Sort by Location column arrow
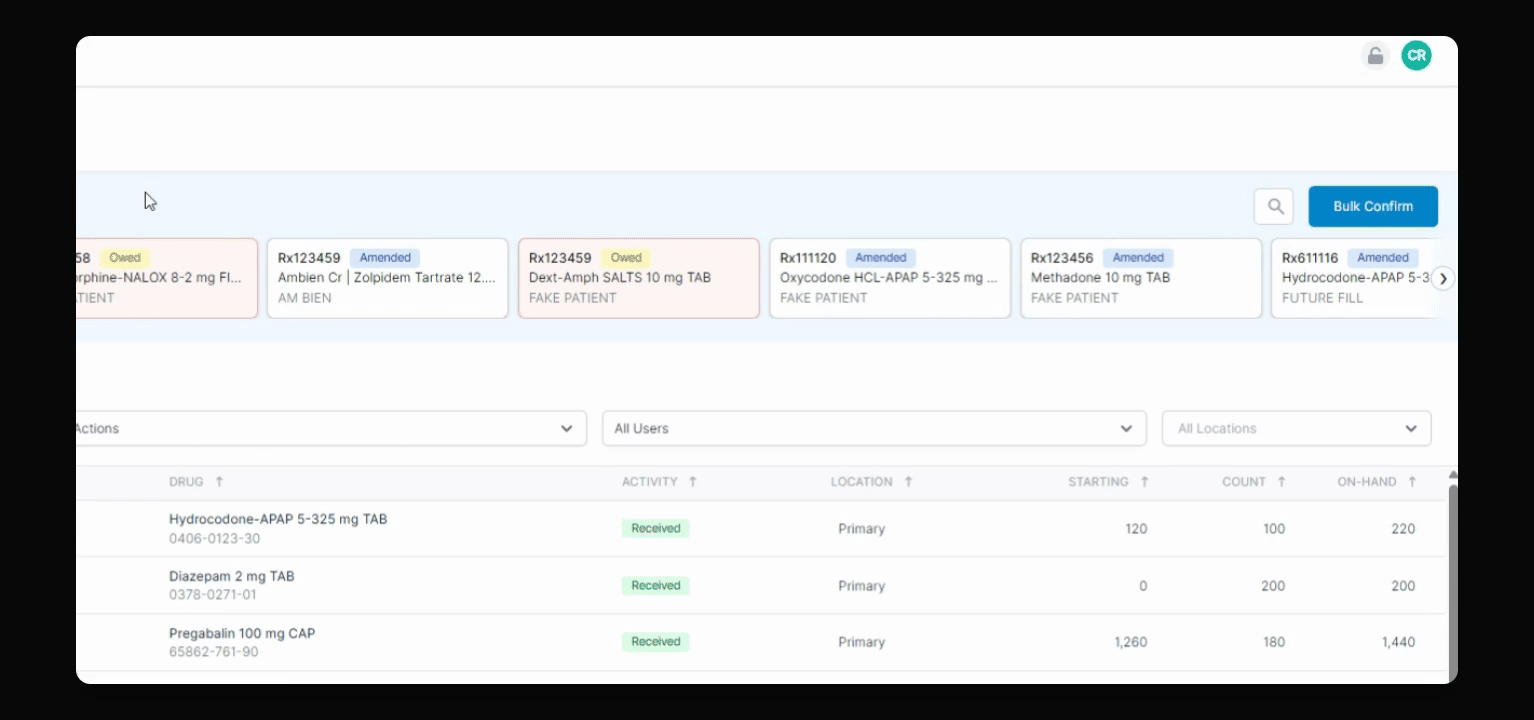Screen dimensions: 1534x720 click(x=908, y=482)
